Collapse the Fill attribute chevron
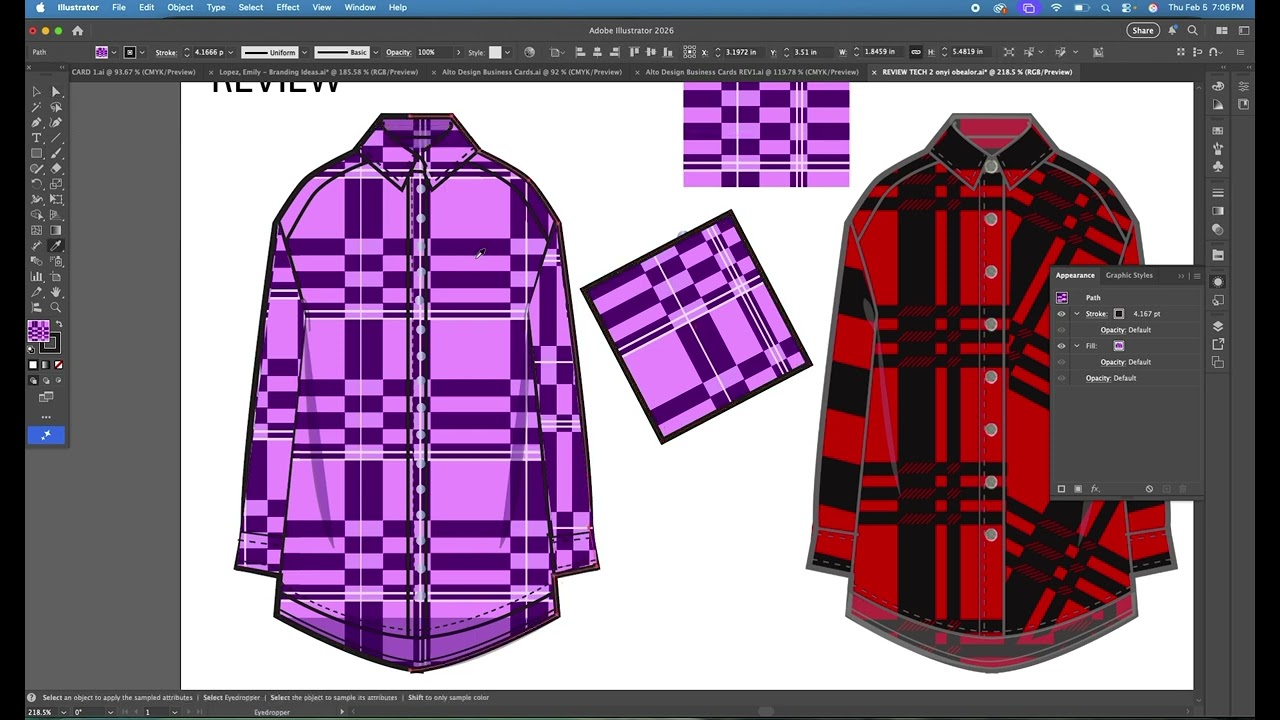The image size is (1280, 720). click(x=1077, y=346)
